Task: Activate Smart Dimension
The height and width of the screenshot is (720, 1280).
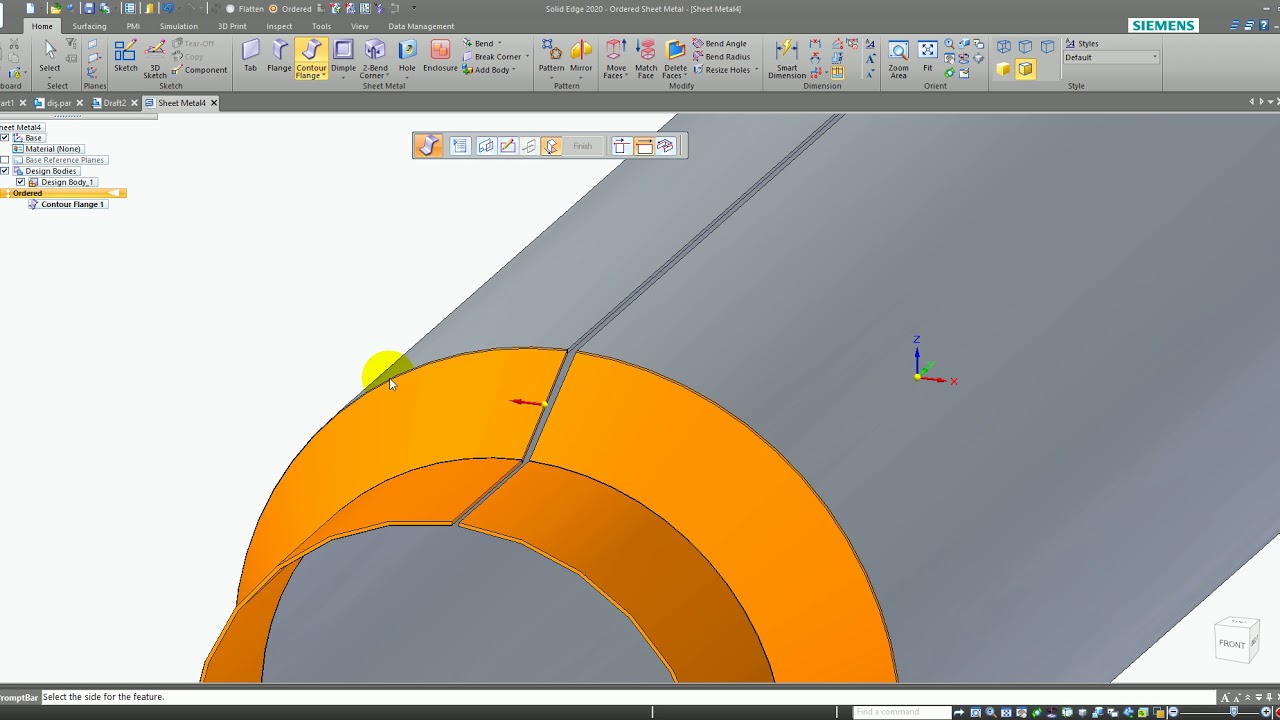Action: click(x=787, y=58)
